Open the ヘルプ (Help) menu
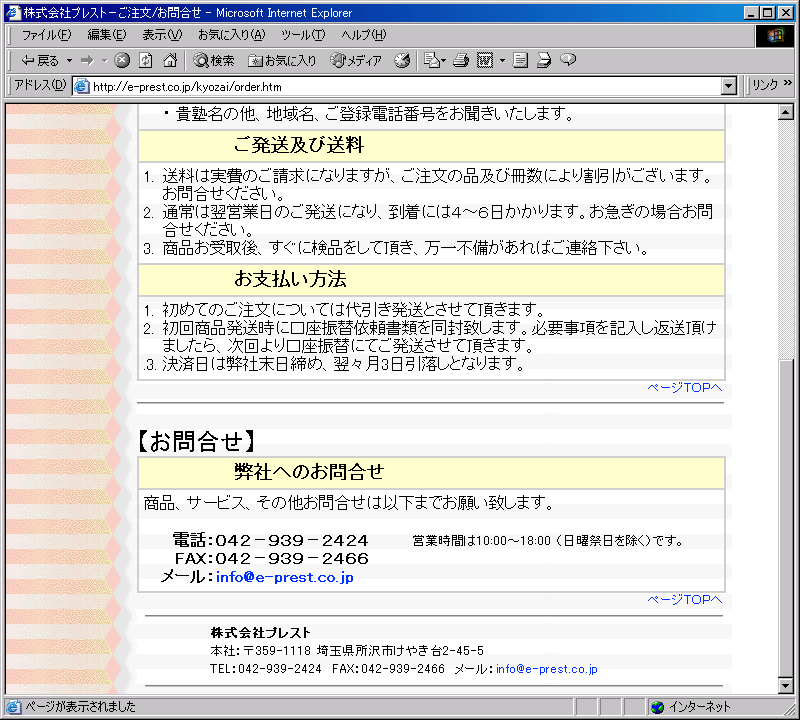 click(x=364, y=35)
